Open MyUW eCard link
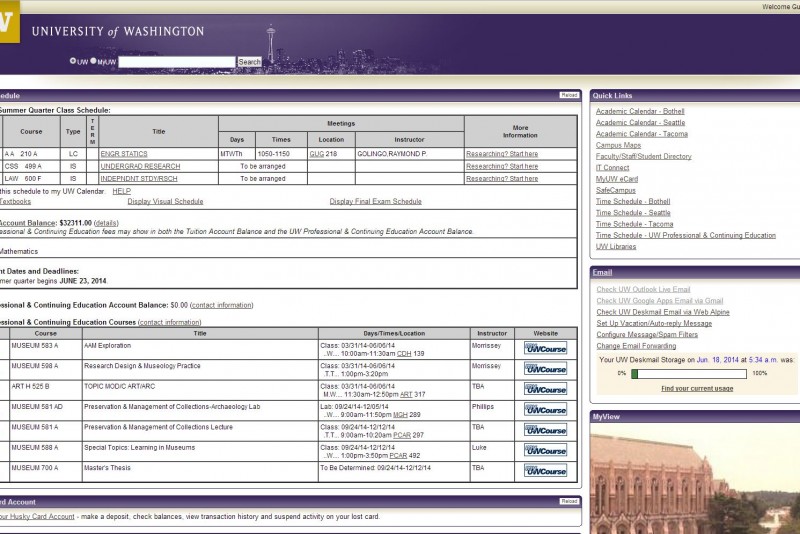 tap(617, 179)
